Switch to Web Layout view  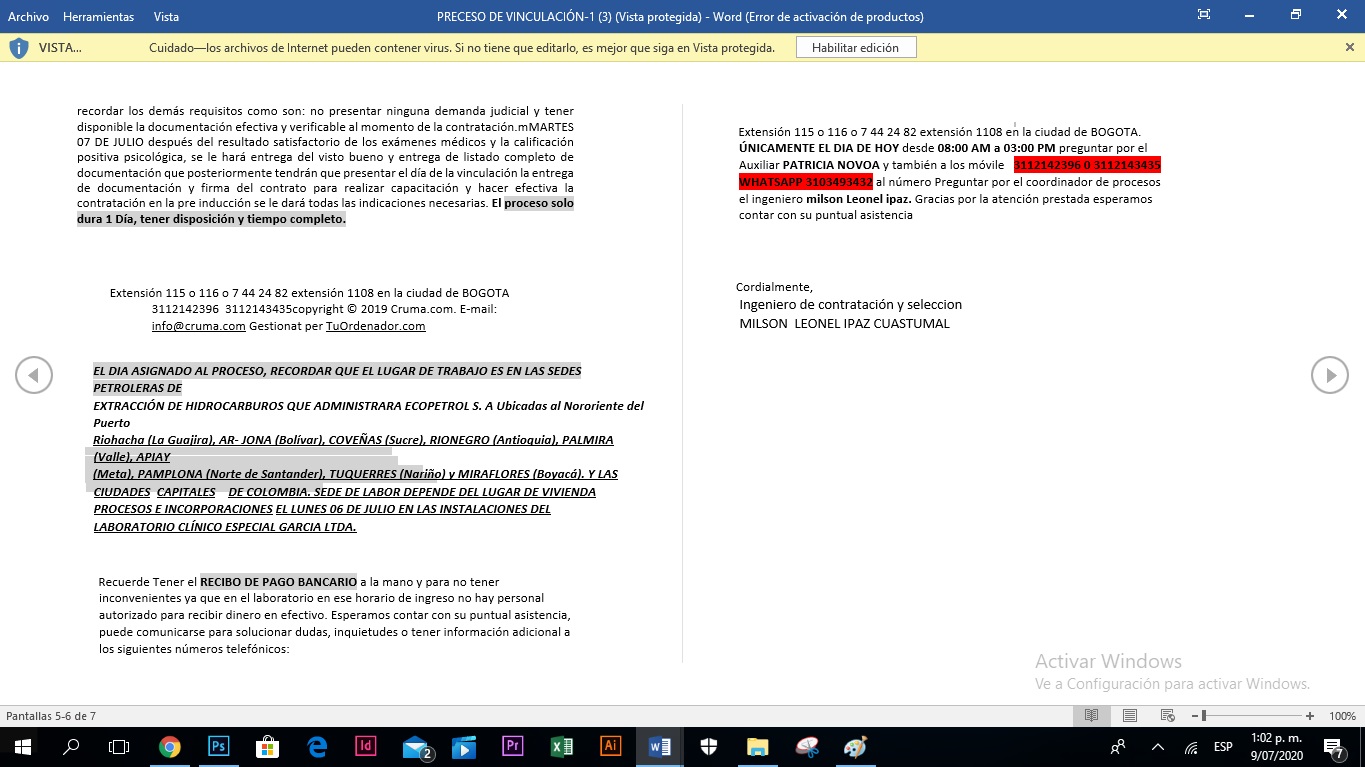coord(1167,716)
